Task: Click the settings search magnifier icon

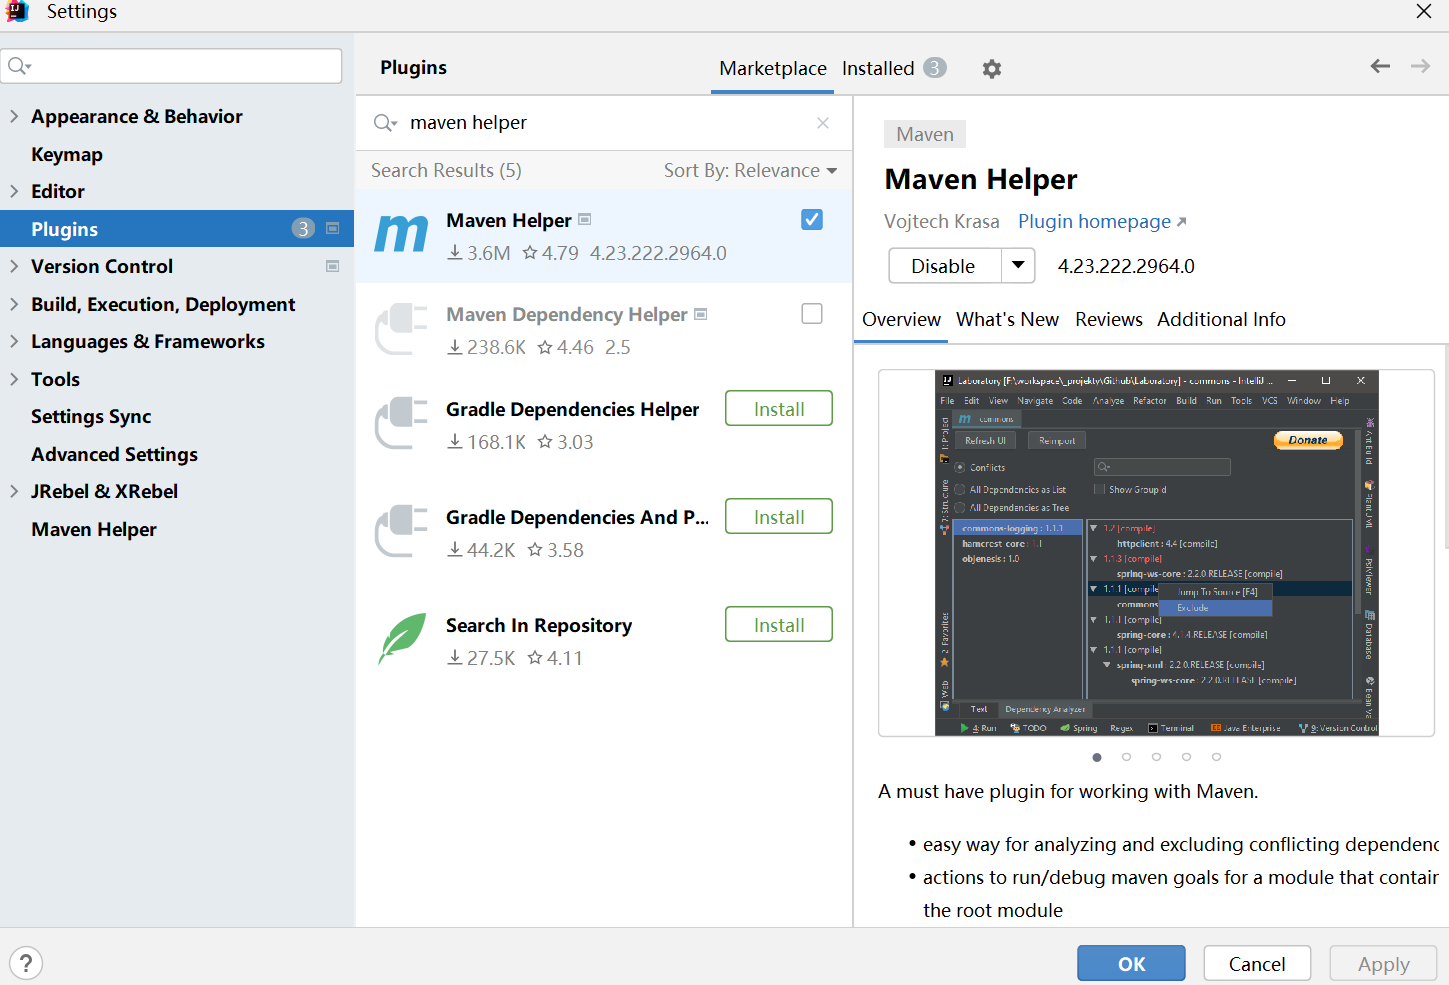Action: click(18, 66)
